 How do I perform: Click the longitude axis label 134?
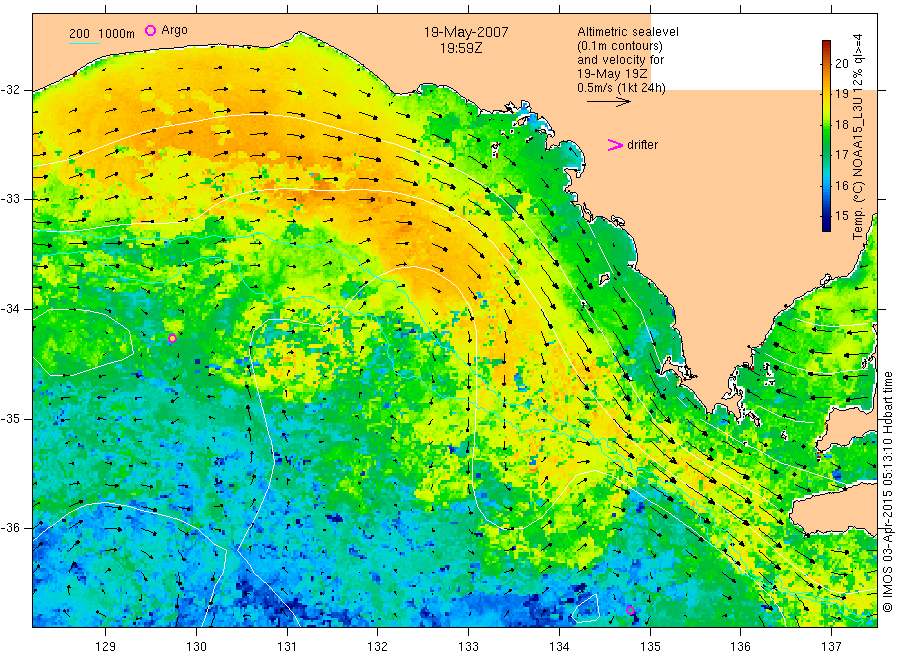(559, 647)
